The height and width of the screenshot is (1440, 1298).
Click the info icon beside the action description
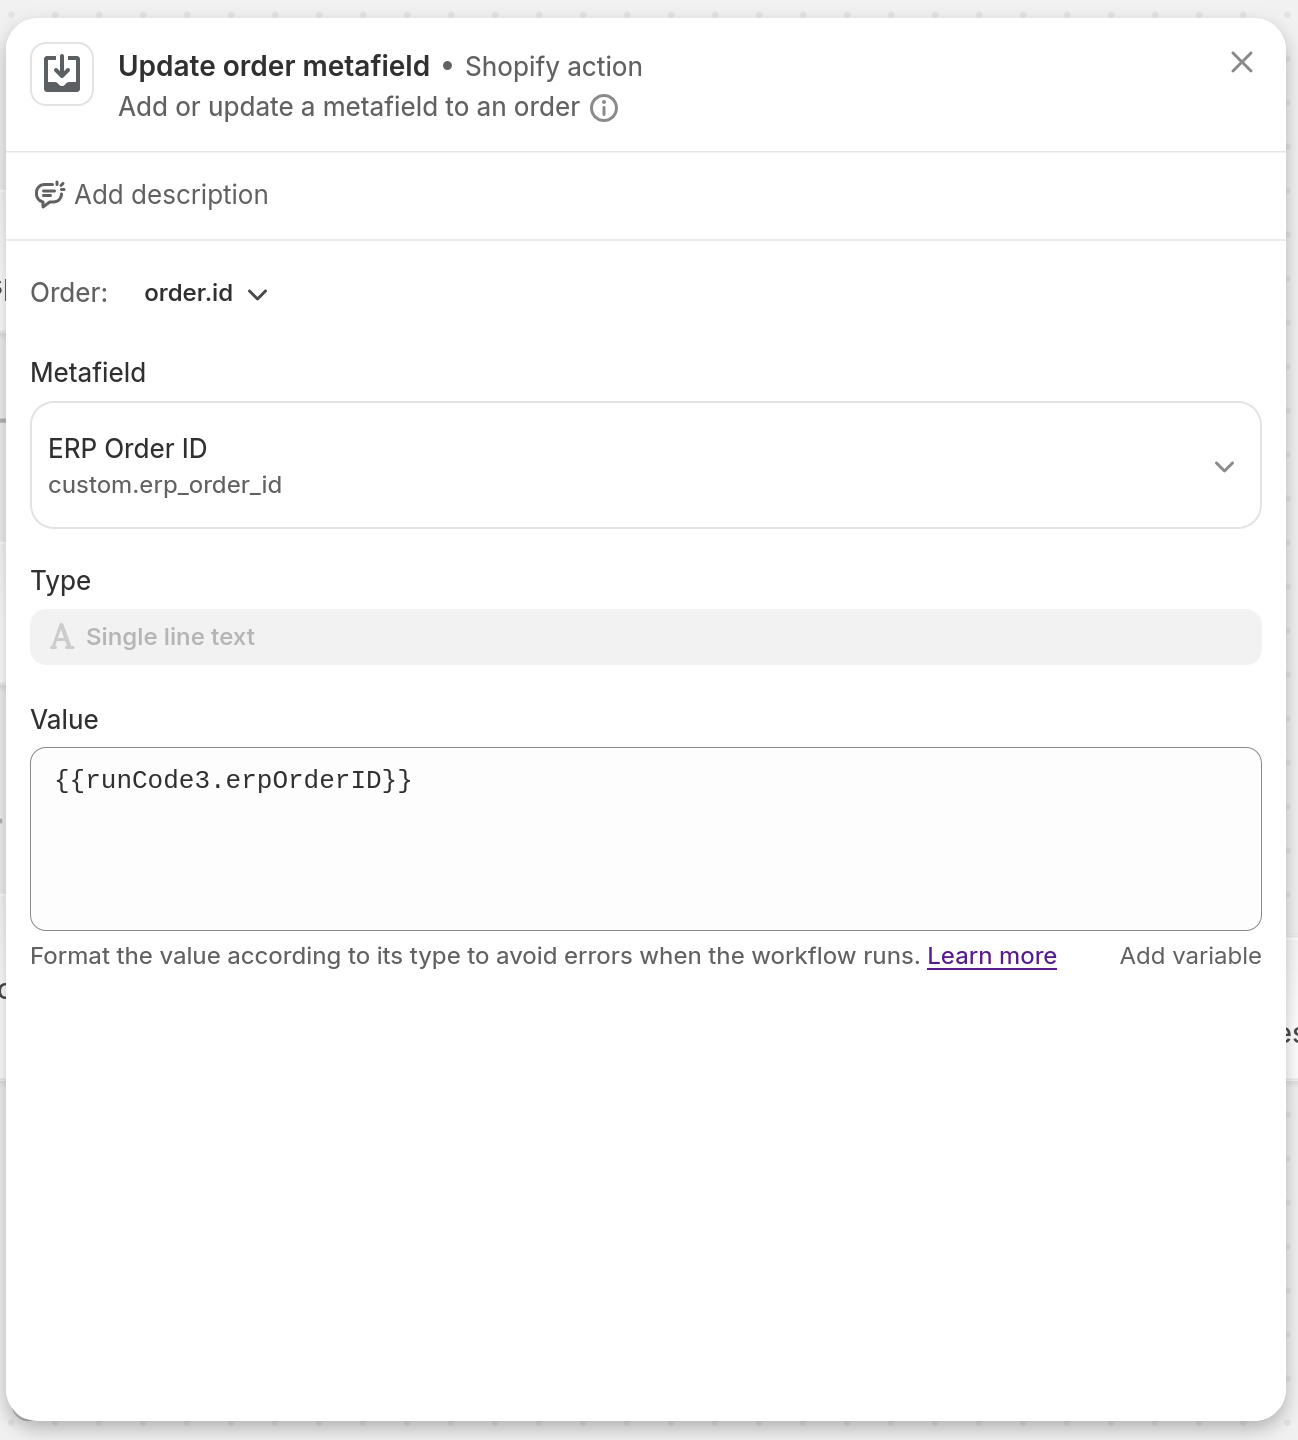pos(604,108)
